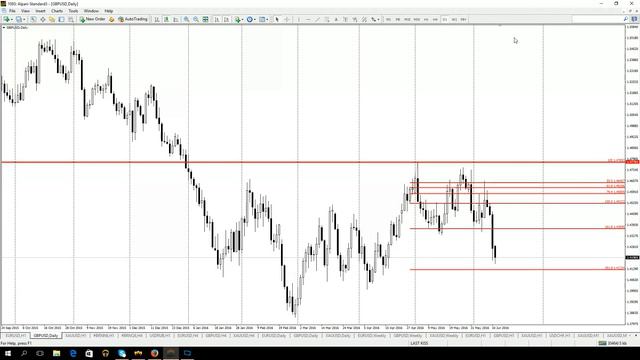Select the Draw vertical line tool

coord(298,19)
